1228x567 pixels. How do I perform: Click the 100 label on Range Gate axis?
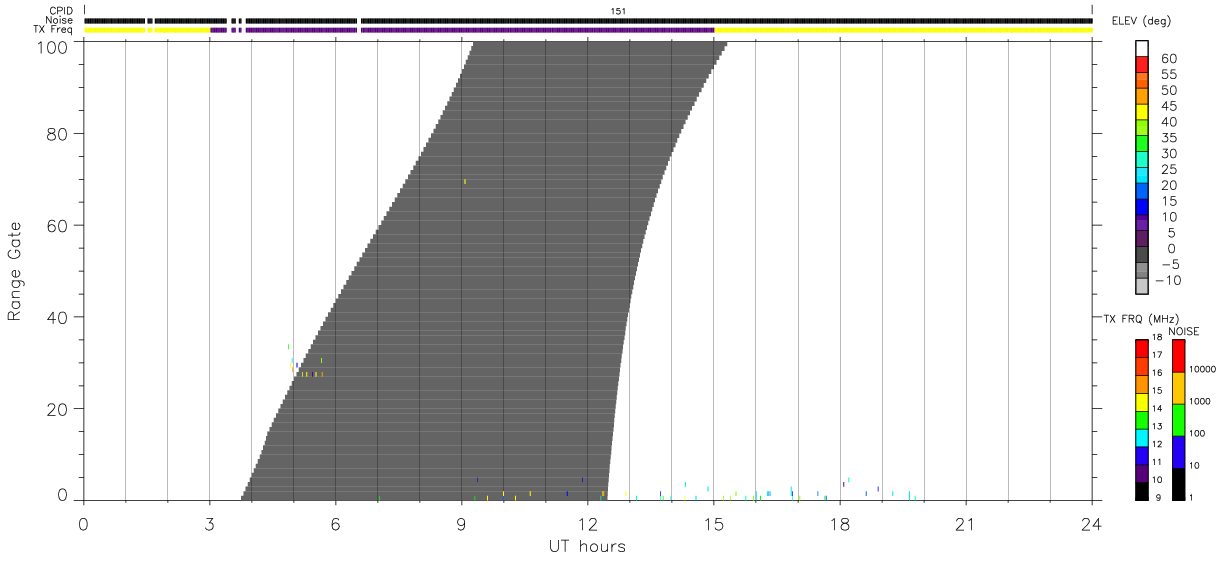coord(51,47)
